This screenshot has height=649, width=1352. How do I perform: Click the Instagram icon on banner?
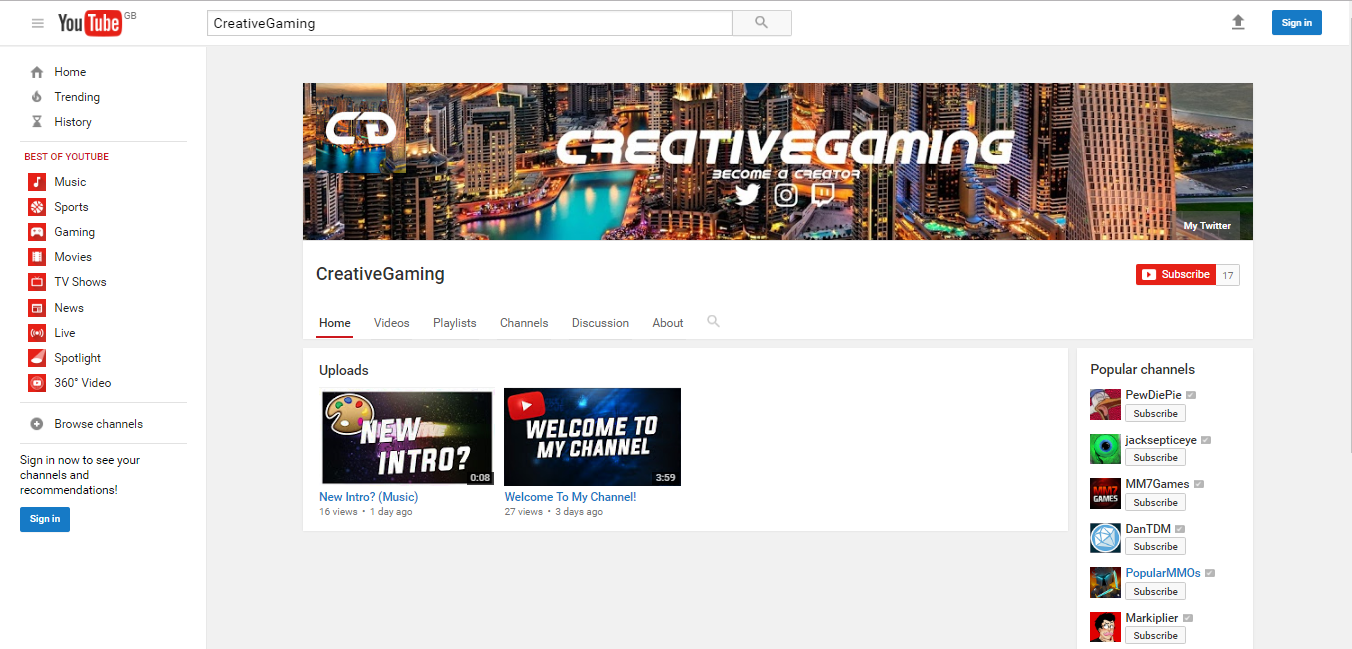click(x=786, y=195)
